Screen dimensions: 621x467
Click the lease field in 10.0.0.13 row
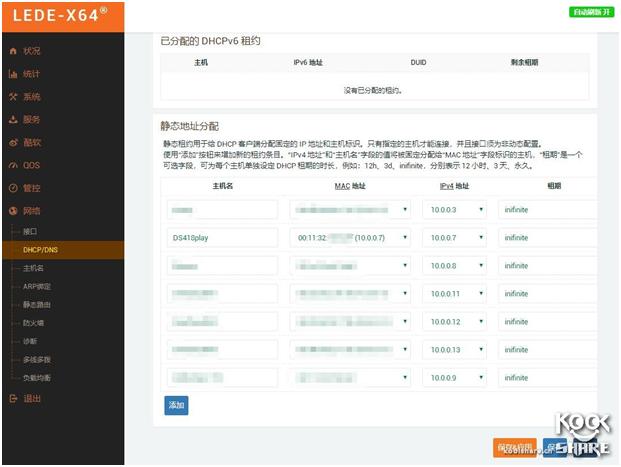point(548,350)
